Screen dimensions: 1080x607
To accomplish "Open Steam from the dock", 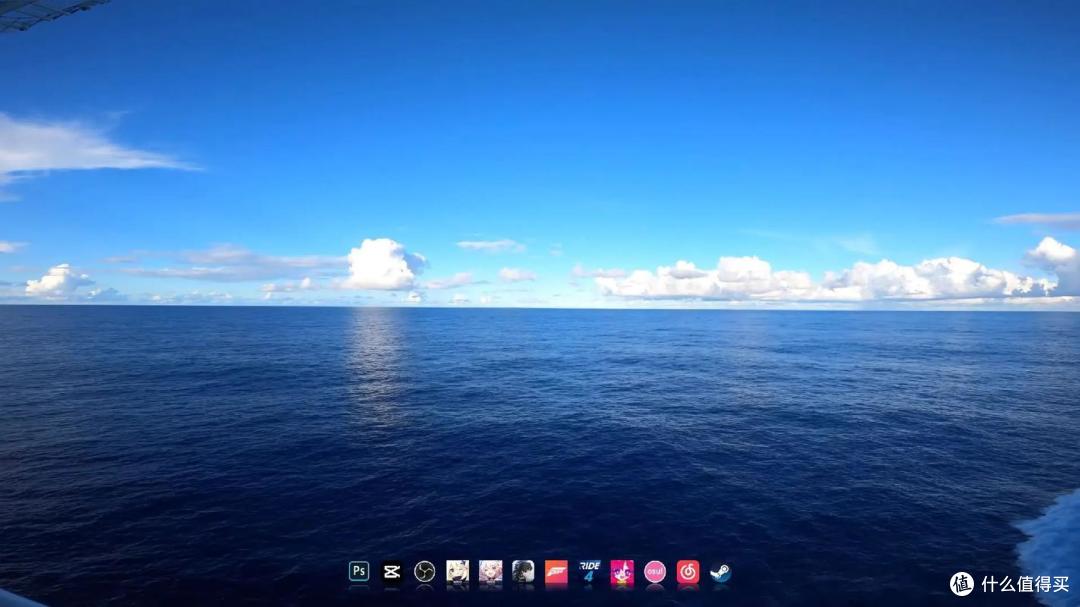I will click(x=720, y=571).
